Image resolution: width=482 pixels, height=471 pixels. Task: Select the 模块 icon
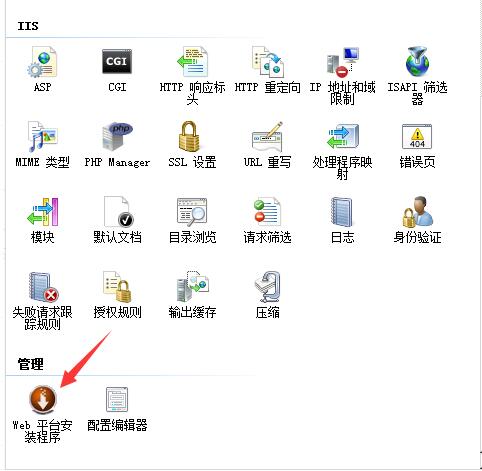click(42, 212)
